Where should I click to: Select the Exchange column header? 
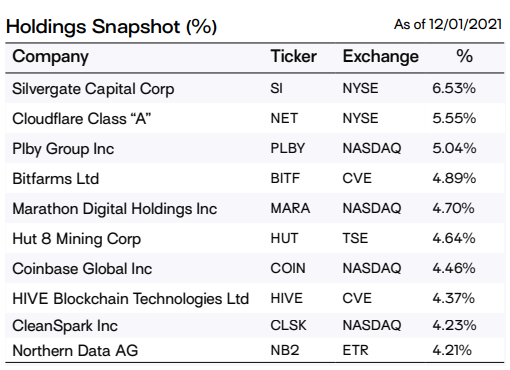[380, 57]
